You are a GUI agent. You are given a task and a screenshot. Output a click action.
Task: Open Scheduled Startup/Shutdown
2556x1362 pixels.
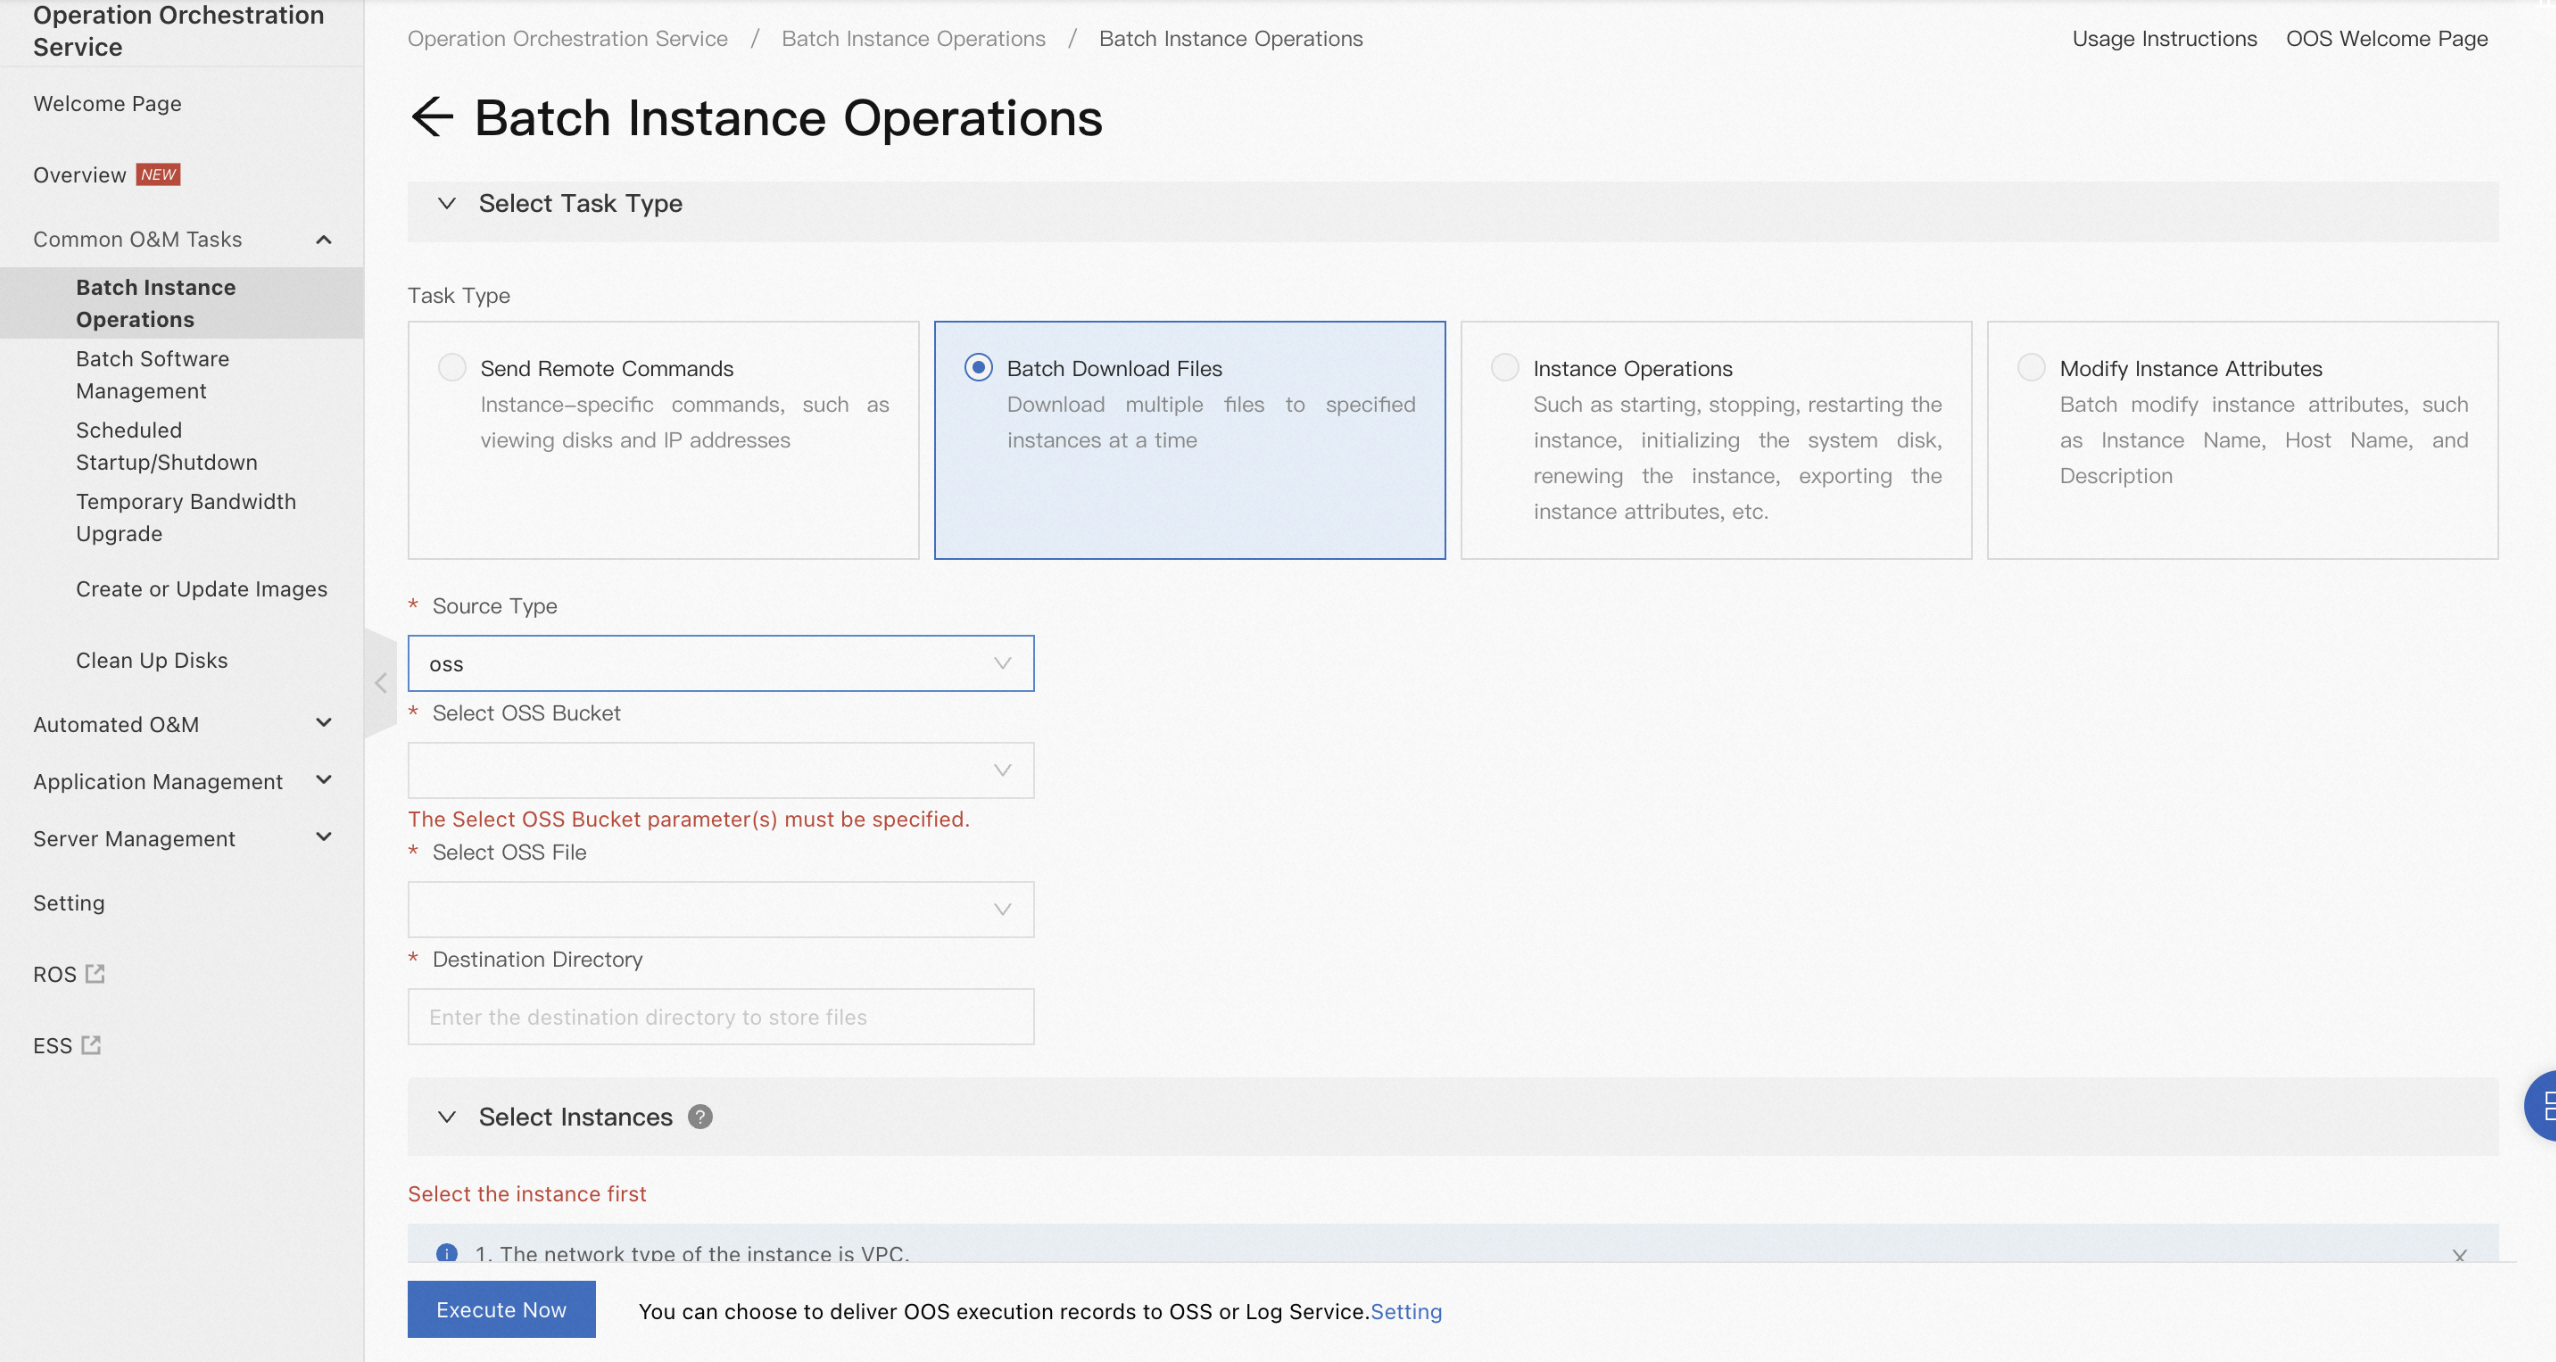pos(166,446)
